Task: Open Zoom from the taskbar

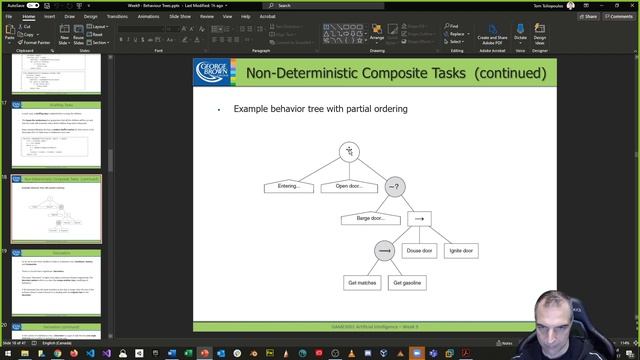Action: pos(417,353)
